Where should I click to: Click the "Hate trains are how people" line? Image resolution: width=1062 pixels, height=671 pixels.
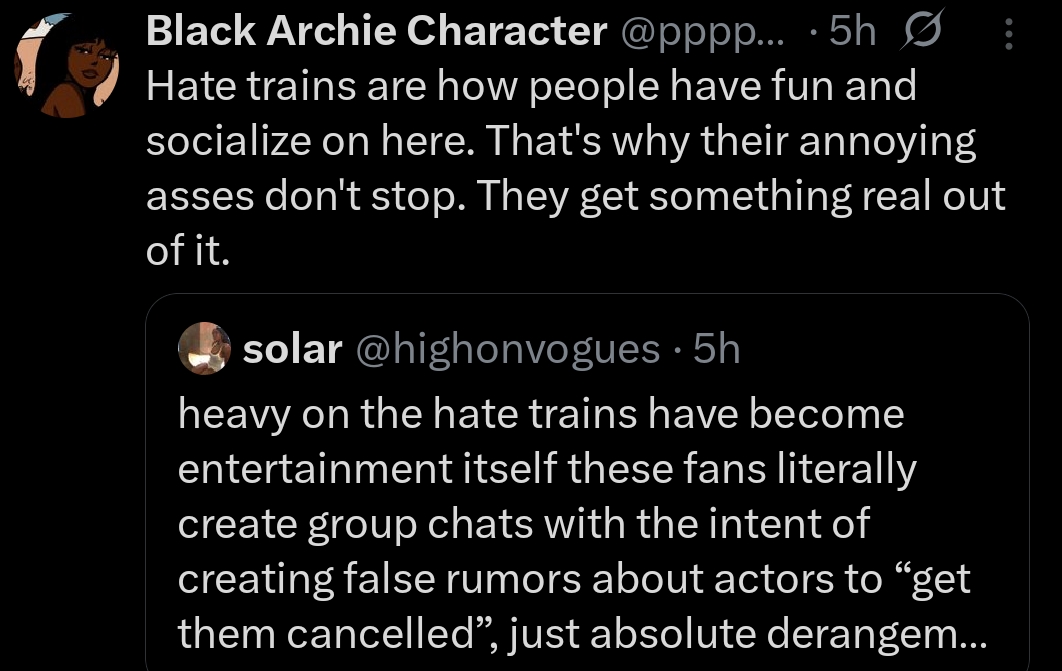pos(530,87)
